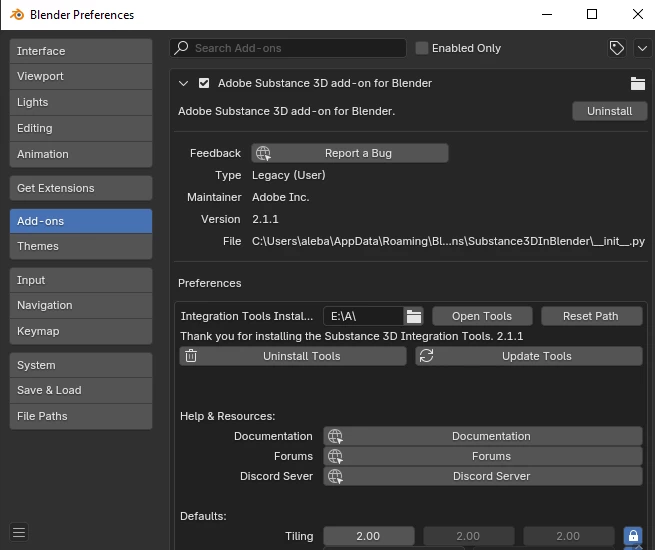655x550 pixels.
Task: Disable the Adobe Substance 3D add-on checkbox
Action: click(x=204, y=83)
